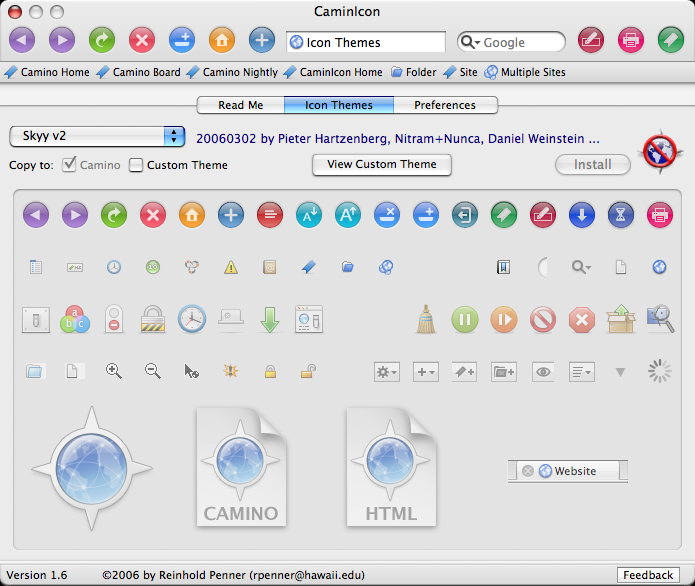Click the green pencil toolbar button at far right
The height and width of the screenshot is (586, 695).
click(x=671, y=40)
